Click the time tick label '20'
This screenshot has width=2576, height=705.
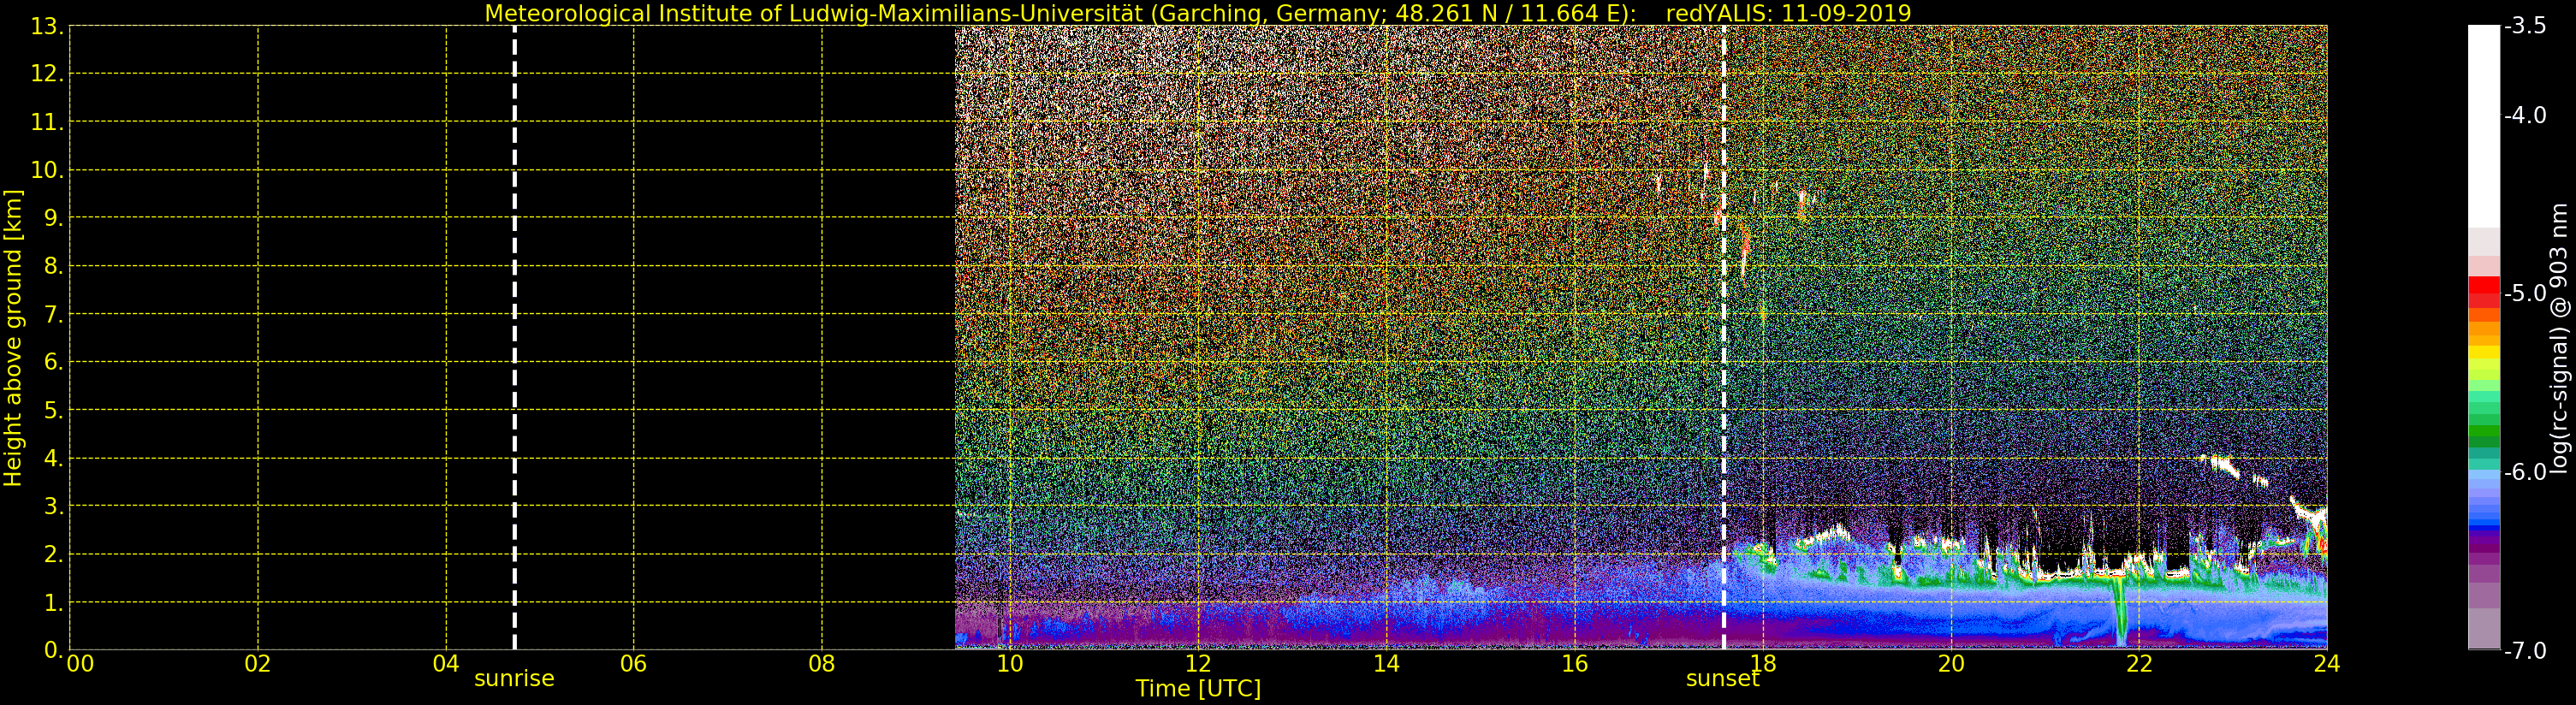click(1951, 664)
